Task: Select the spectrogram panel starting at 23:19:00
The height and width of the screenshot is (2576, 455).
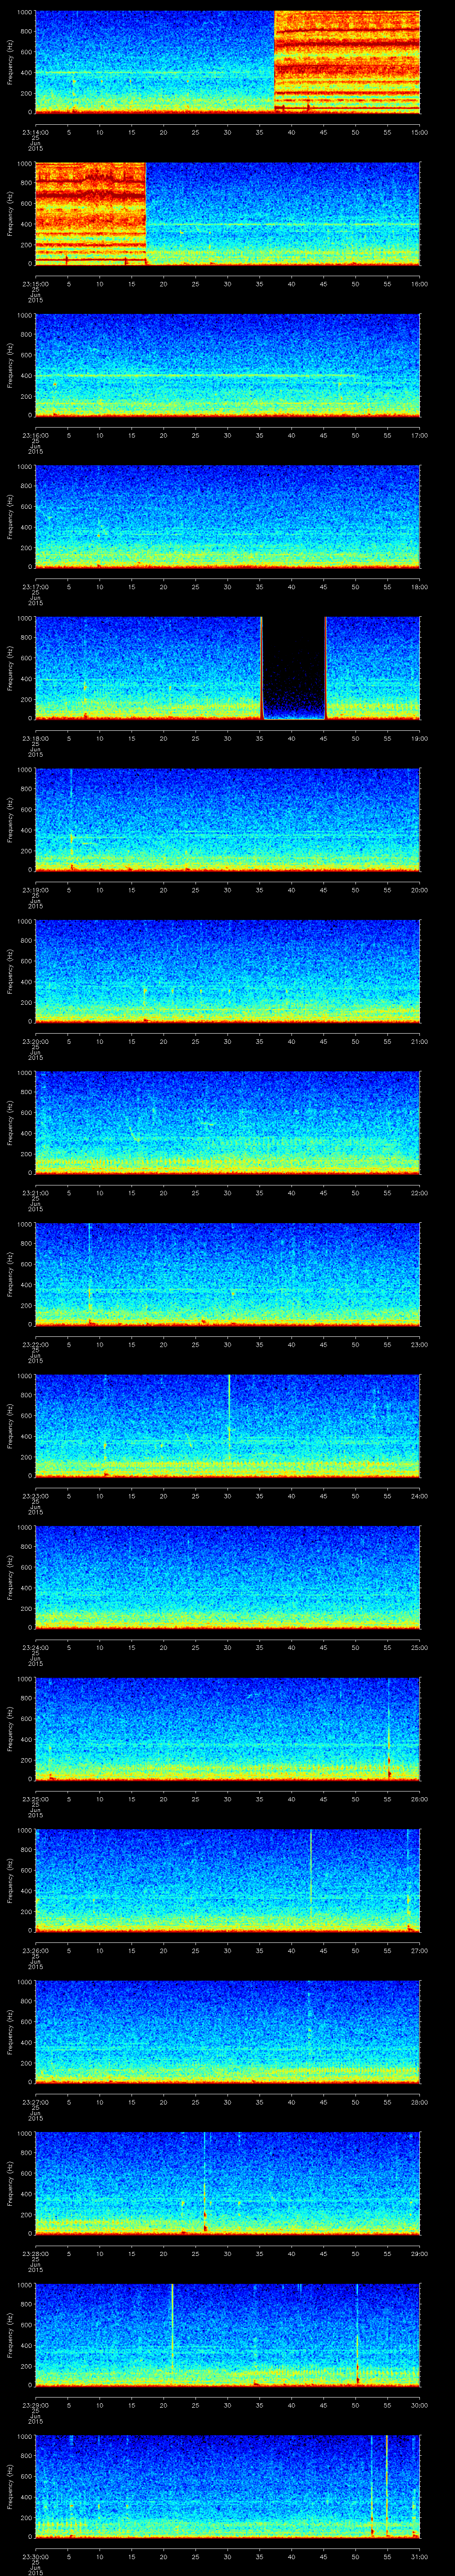Action: [228, 820]
